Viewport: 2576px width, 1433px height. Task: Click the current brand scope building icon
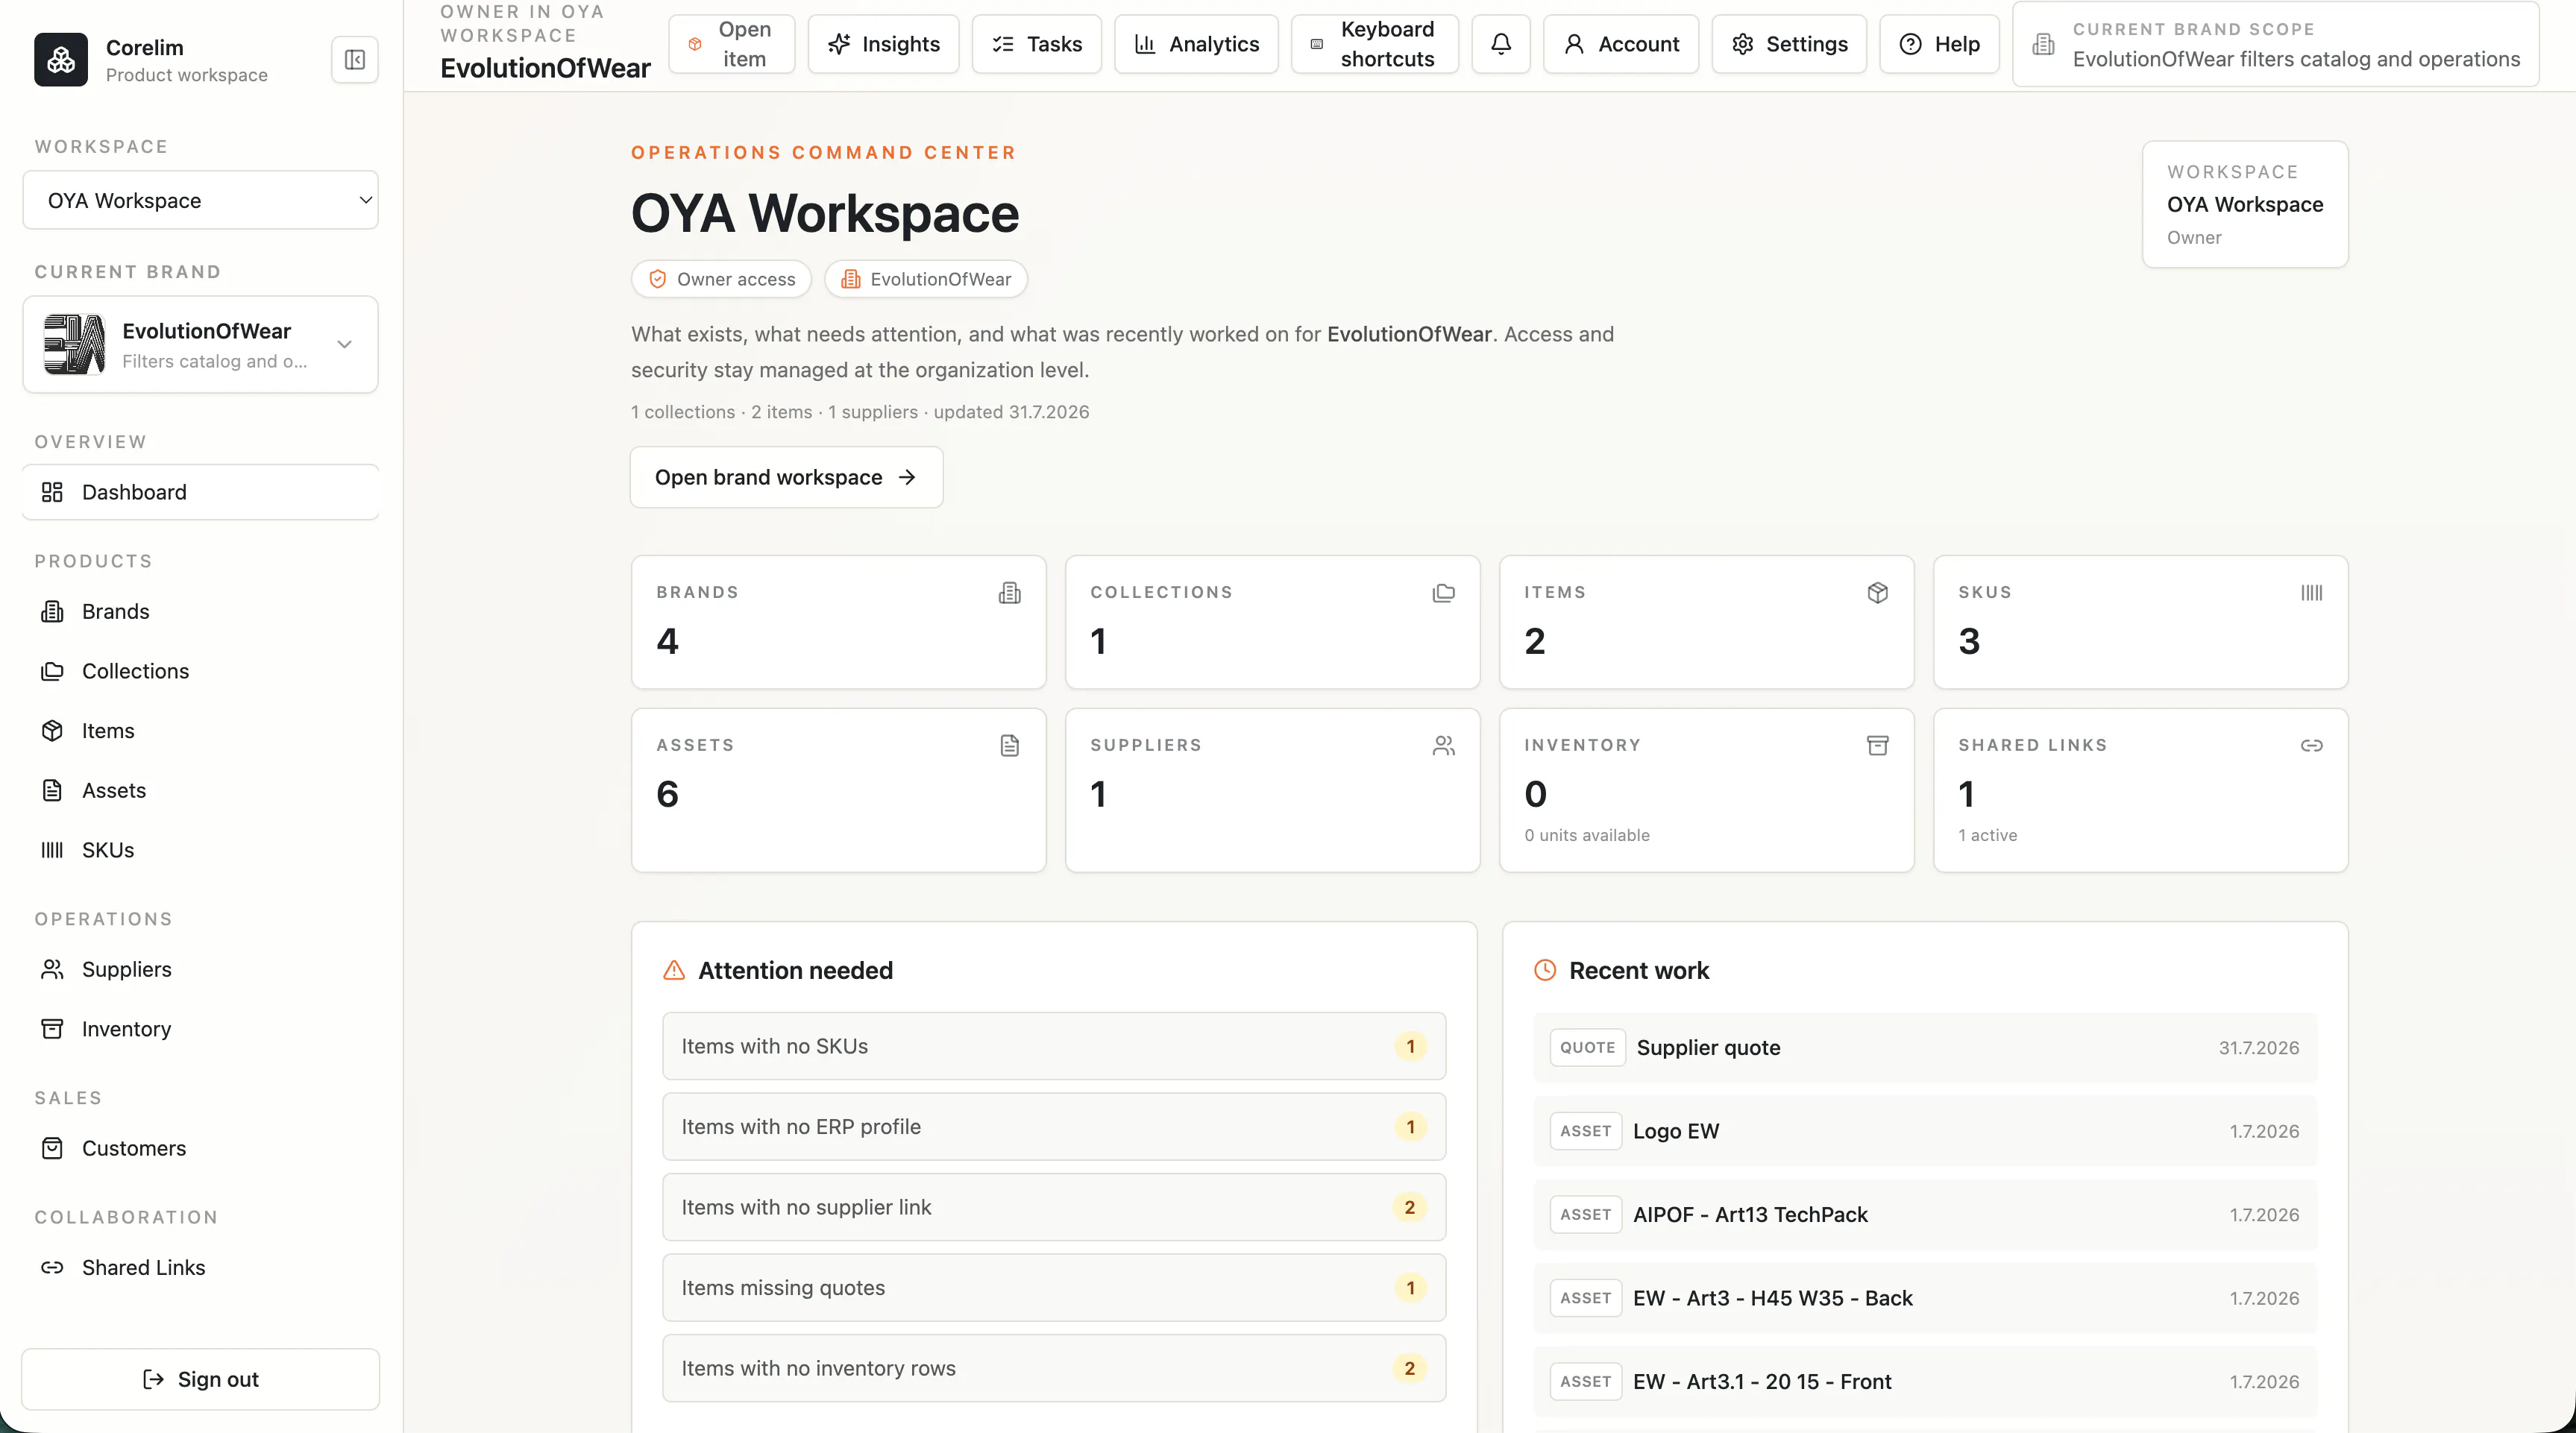coord(2044,44)
